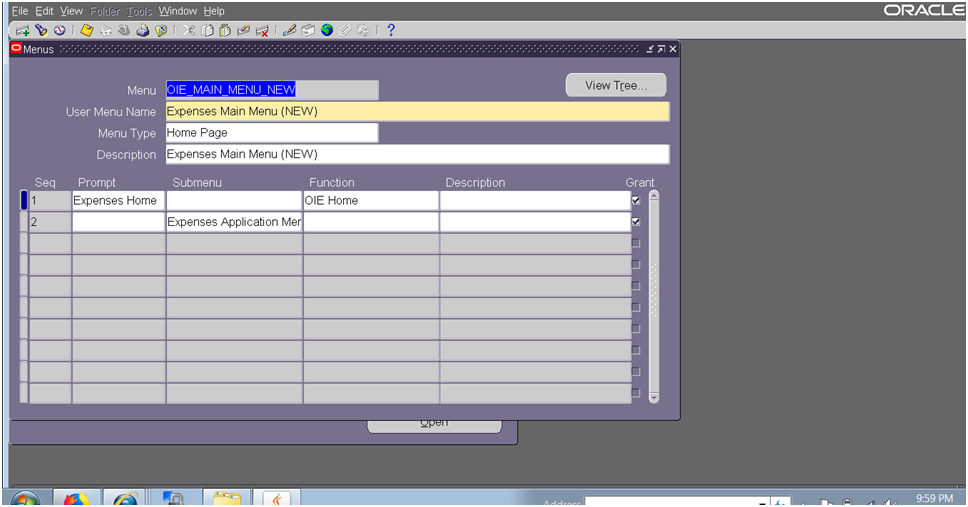Click the grayed Next Step toolbar icon
The width and height of the screenshot is (968, 507).
tap(106, 30)
